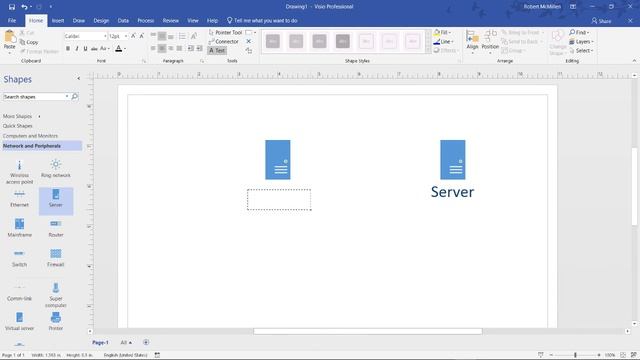Pick the Mainframe stencil shape

[19, 228]
